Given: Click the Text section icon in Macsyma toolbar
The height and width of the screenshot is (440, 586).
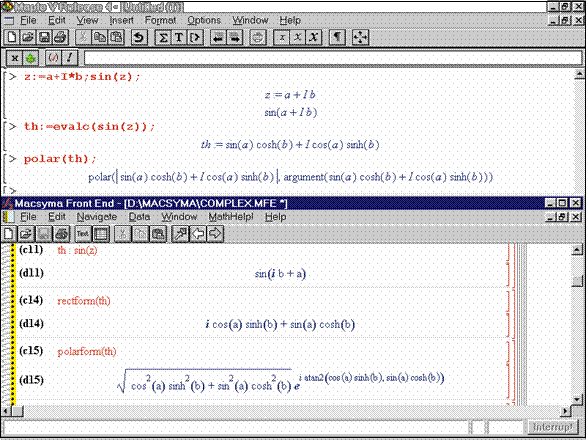Looking at the screenshot, I should coord(83,234).
